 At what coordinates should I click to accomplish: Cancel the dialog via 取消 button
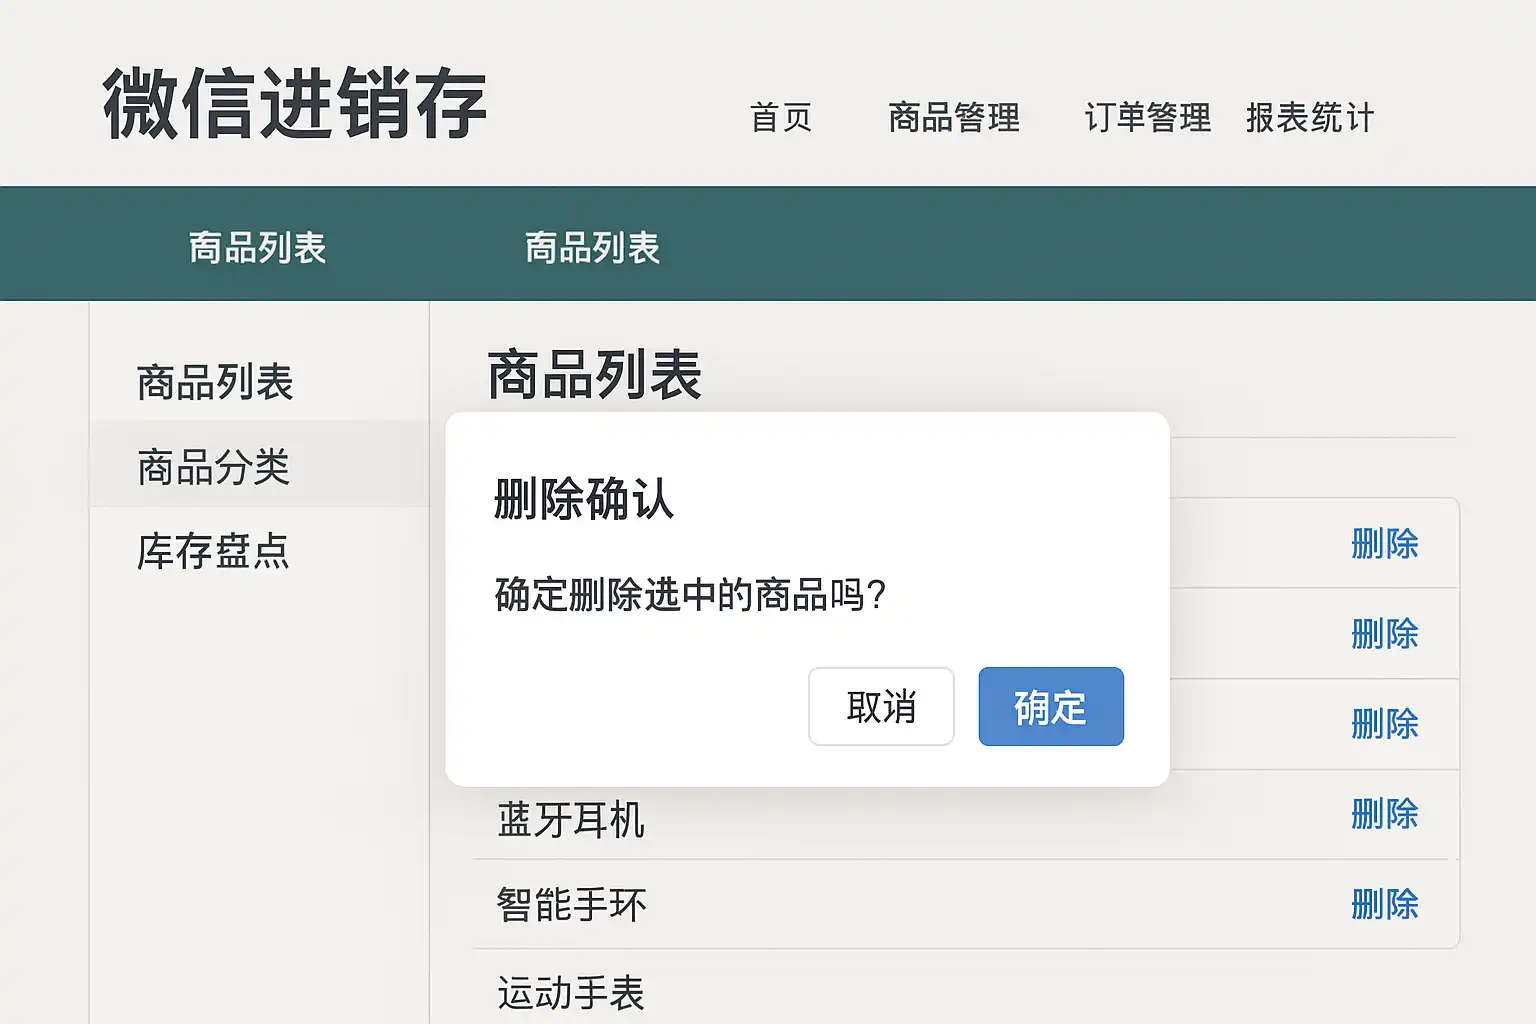880,707
